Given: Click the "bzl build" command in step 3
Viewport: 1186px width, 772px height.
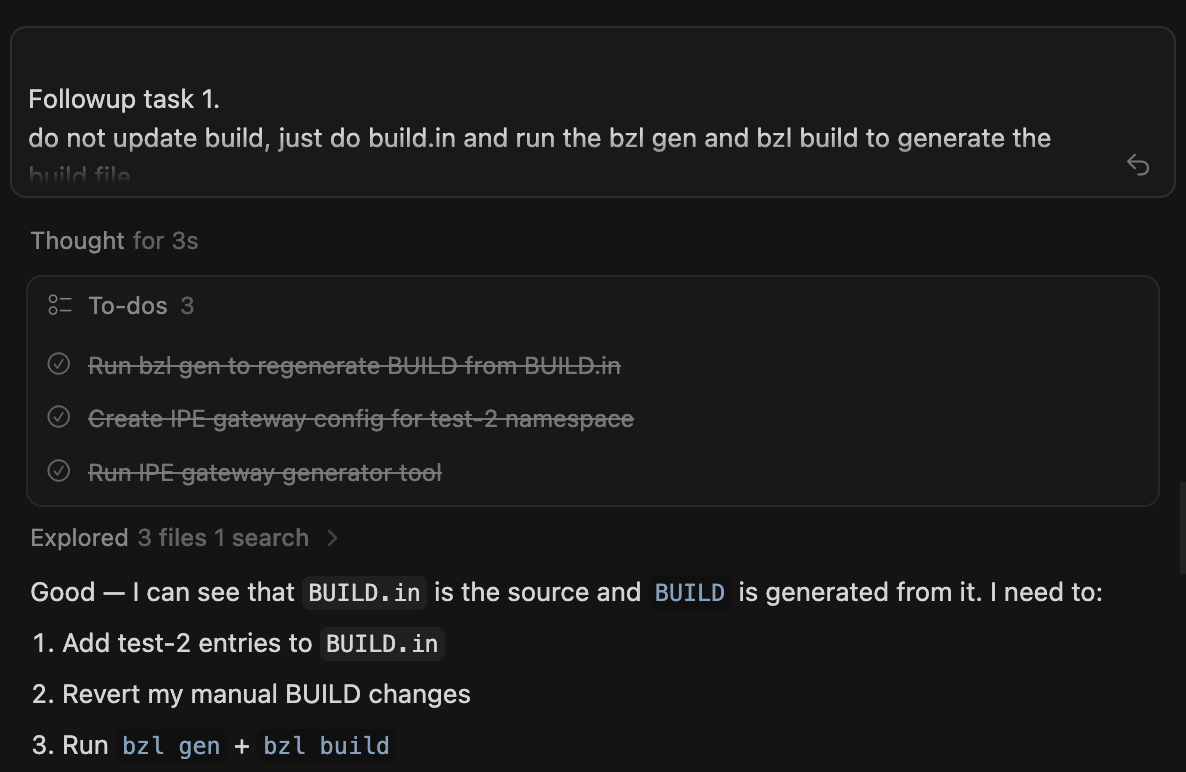Looking at the screenshot, I should (x=326, y=746).
